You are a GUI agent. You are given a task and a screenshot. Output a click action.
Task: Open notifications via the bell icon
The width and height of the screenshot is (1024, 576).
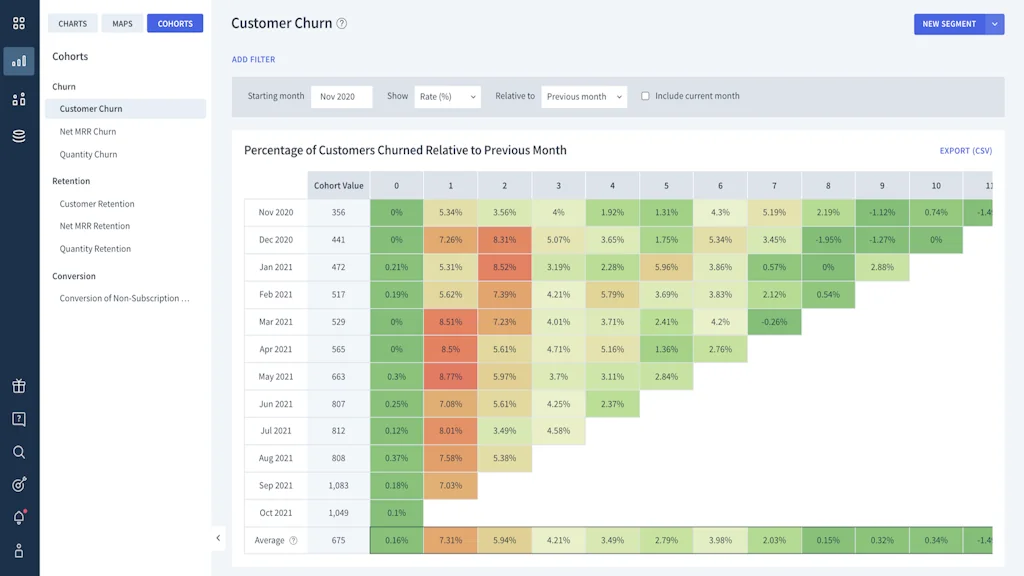click(x=18, y=517)
